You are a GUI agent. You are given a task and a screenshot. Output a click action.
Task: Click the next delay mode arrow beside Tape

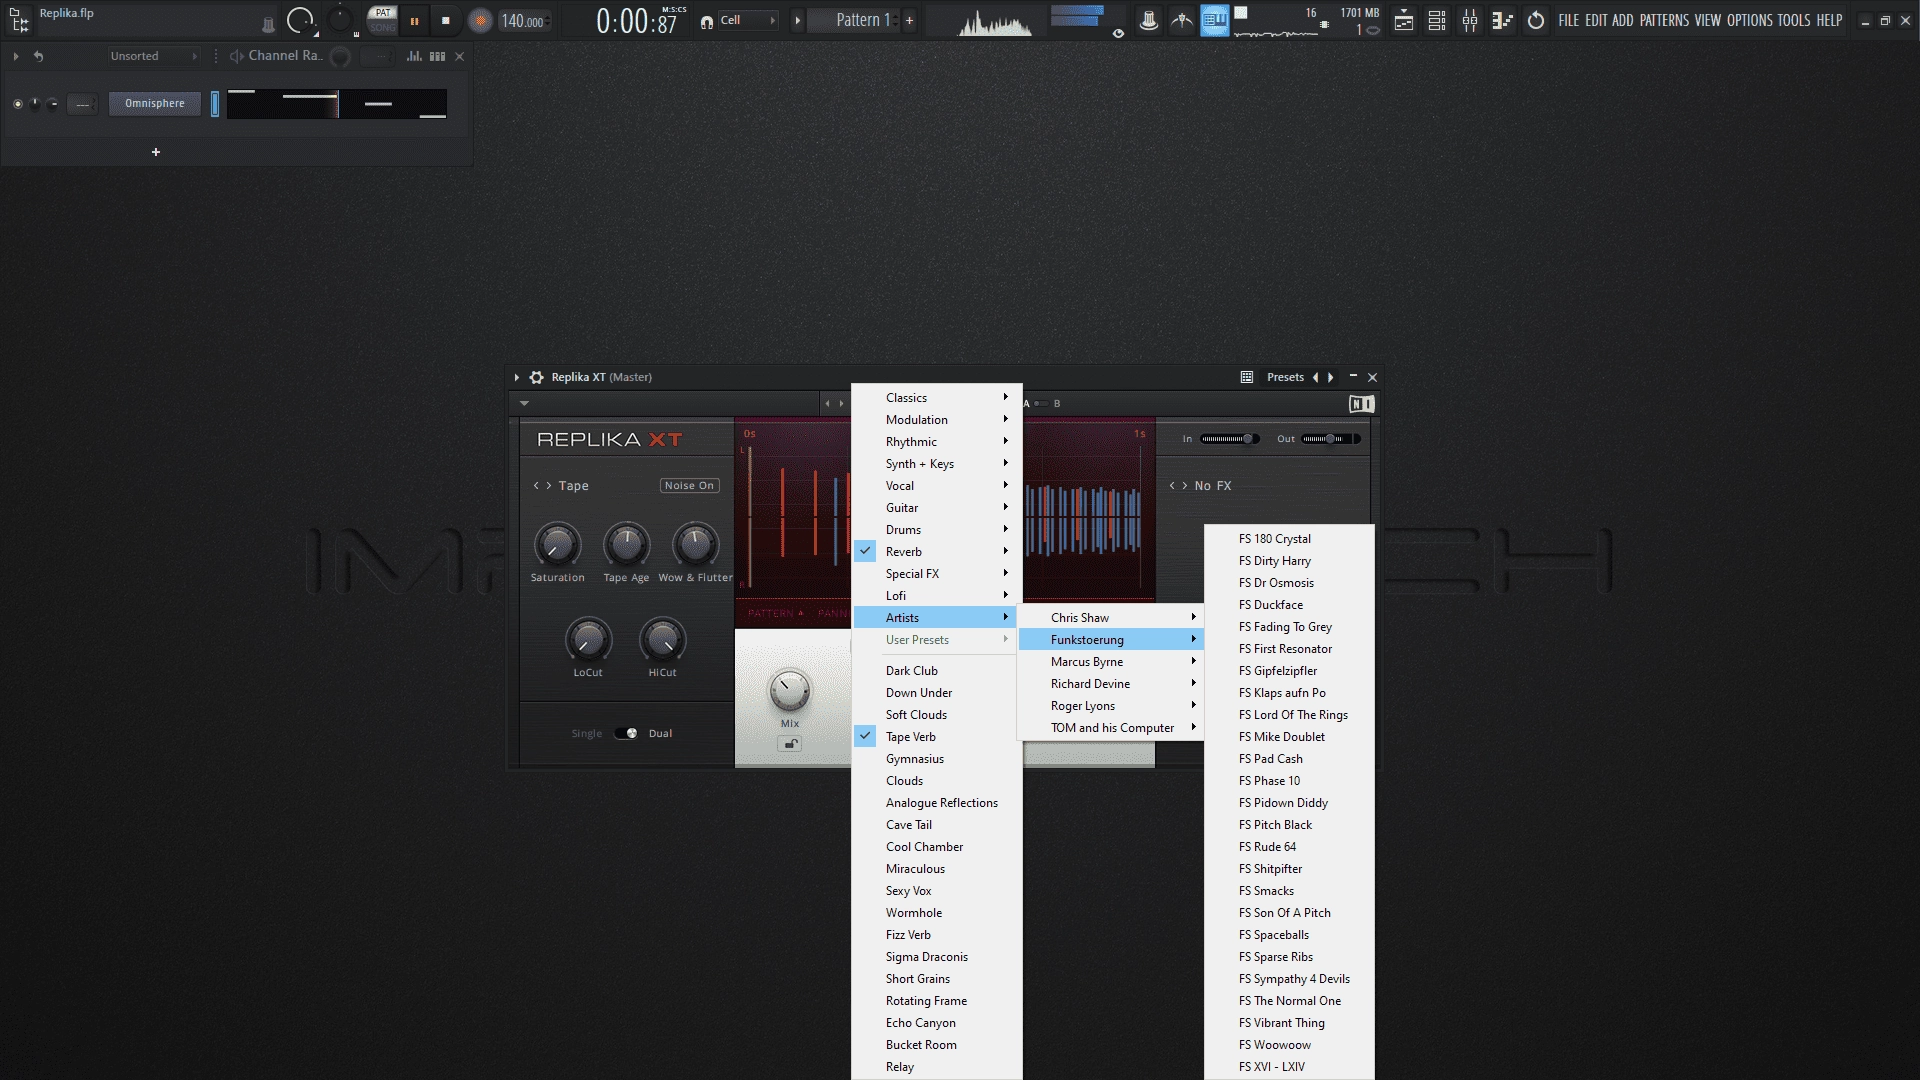tap(548, 485)
